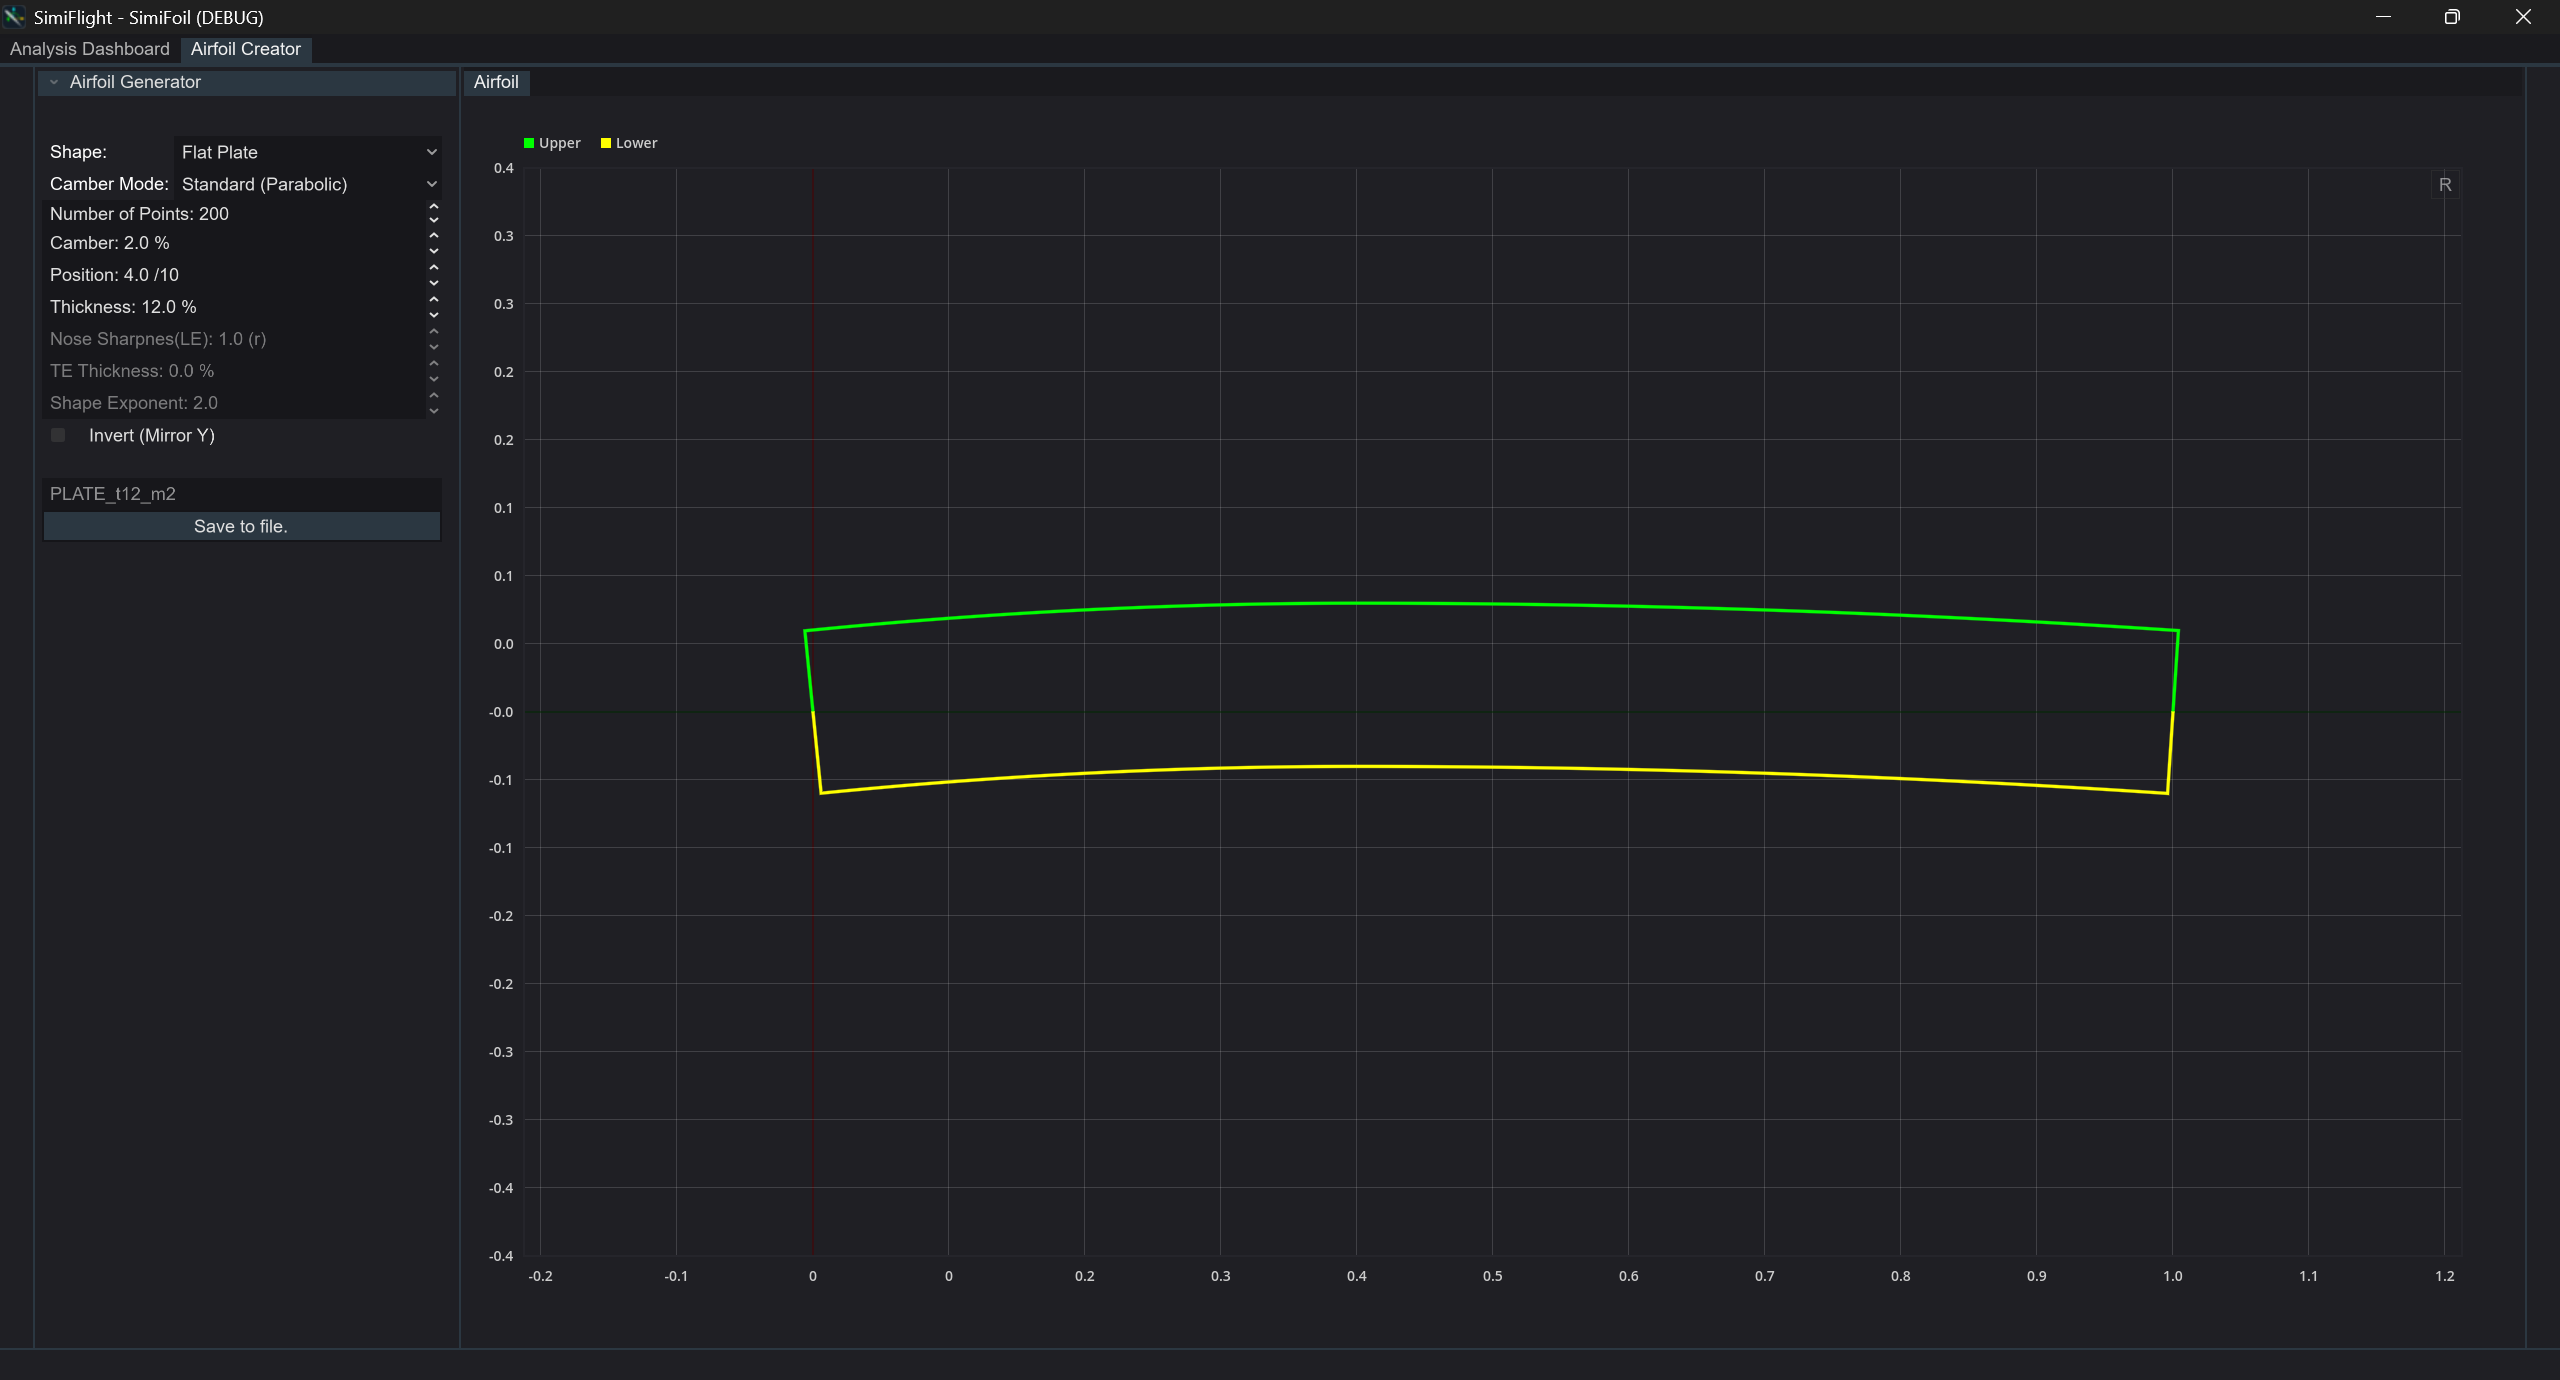Open the Shape dropdown showing Flat Plate
The height and width of the screenshot is (1380, 2560).
307,152
